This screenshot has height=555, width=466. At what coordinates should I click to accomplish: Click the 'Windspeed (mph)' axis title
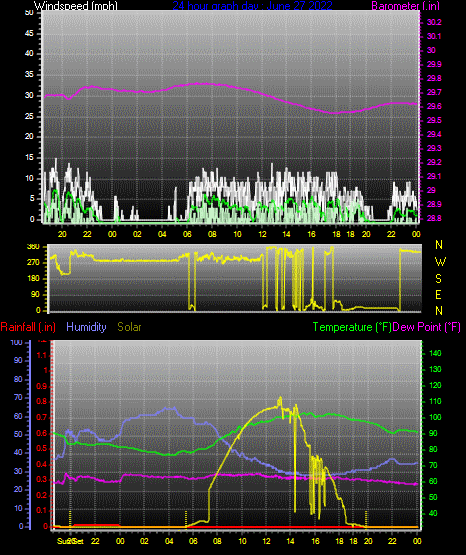[76, 6]
